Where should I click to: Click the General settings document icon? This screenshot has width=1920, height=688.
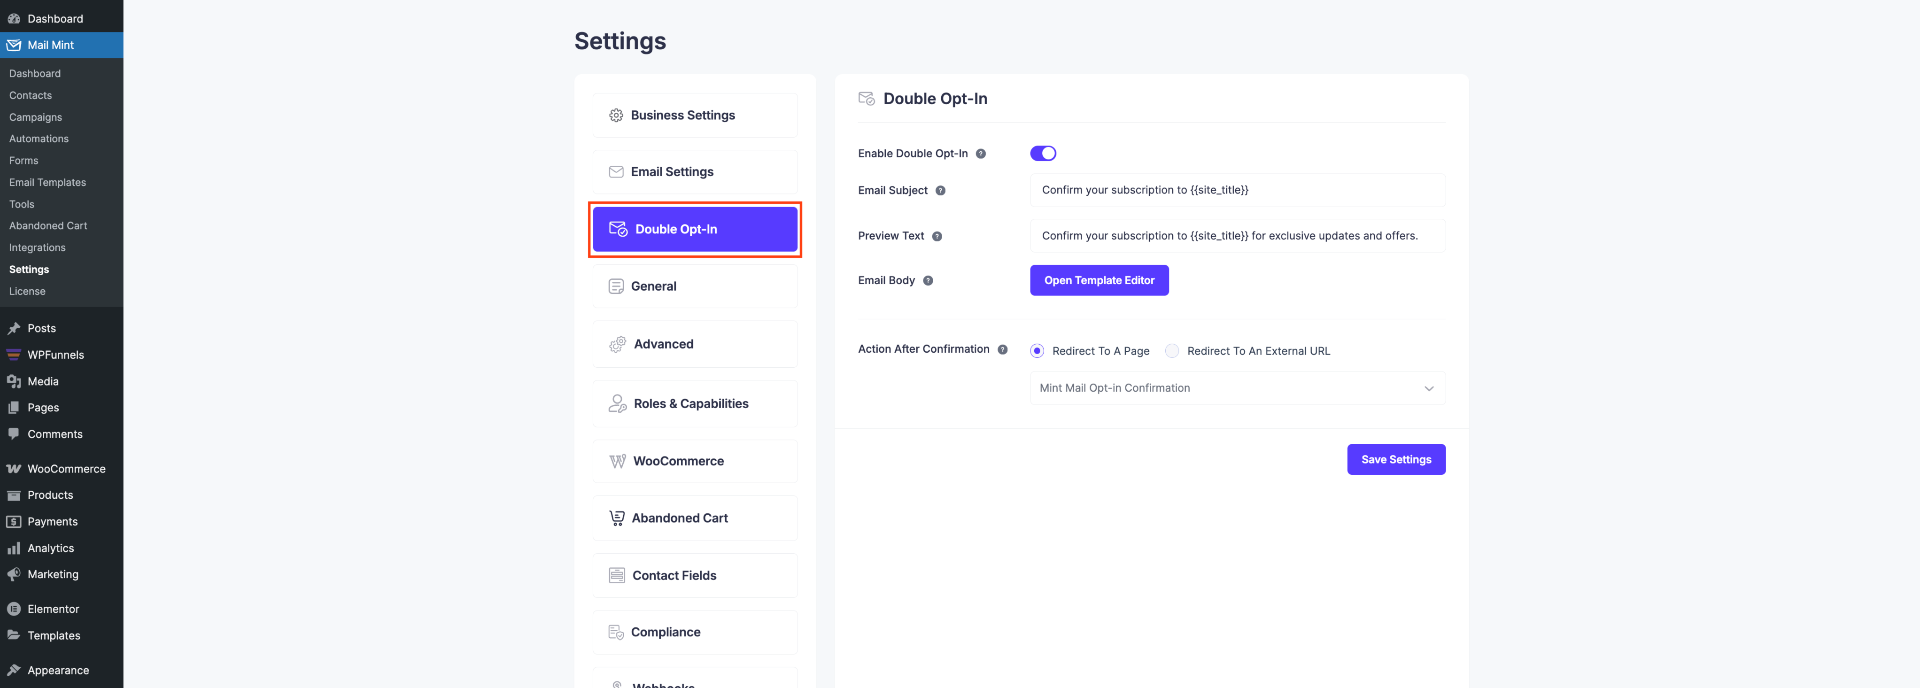coord(616,286)
